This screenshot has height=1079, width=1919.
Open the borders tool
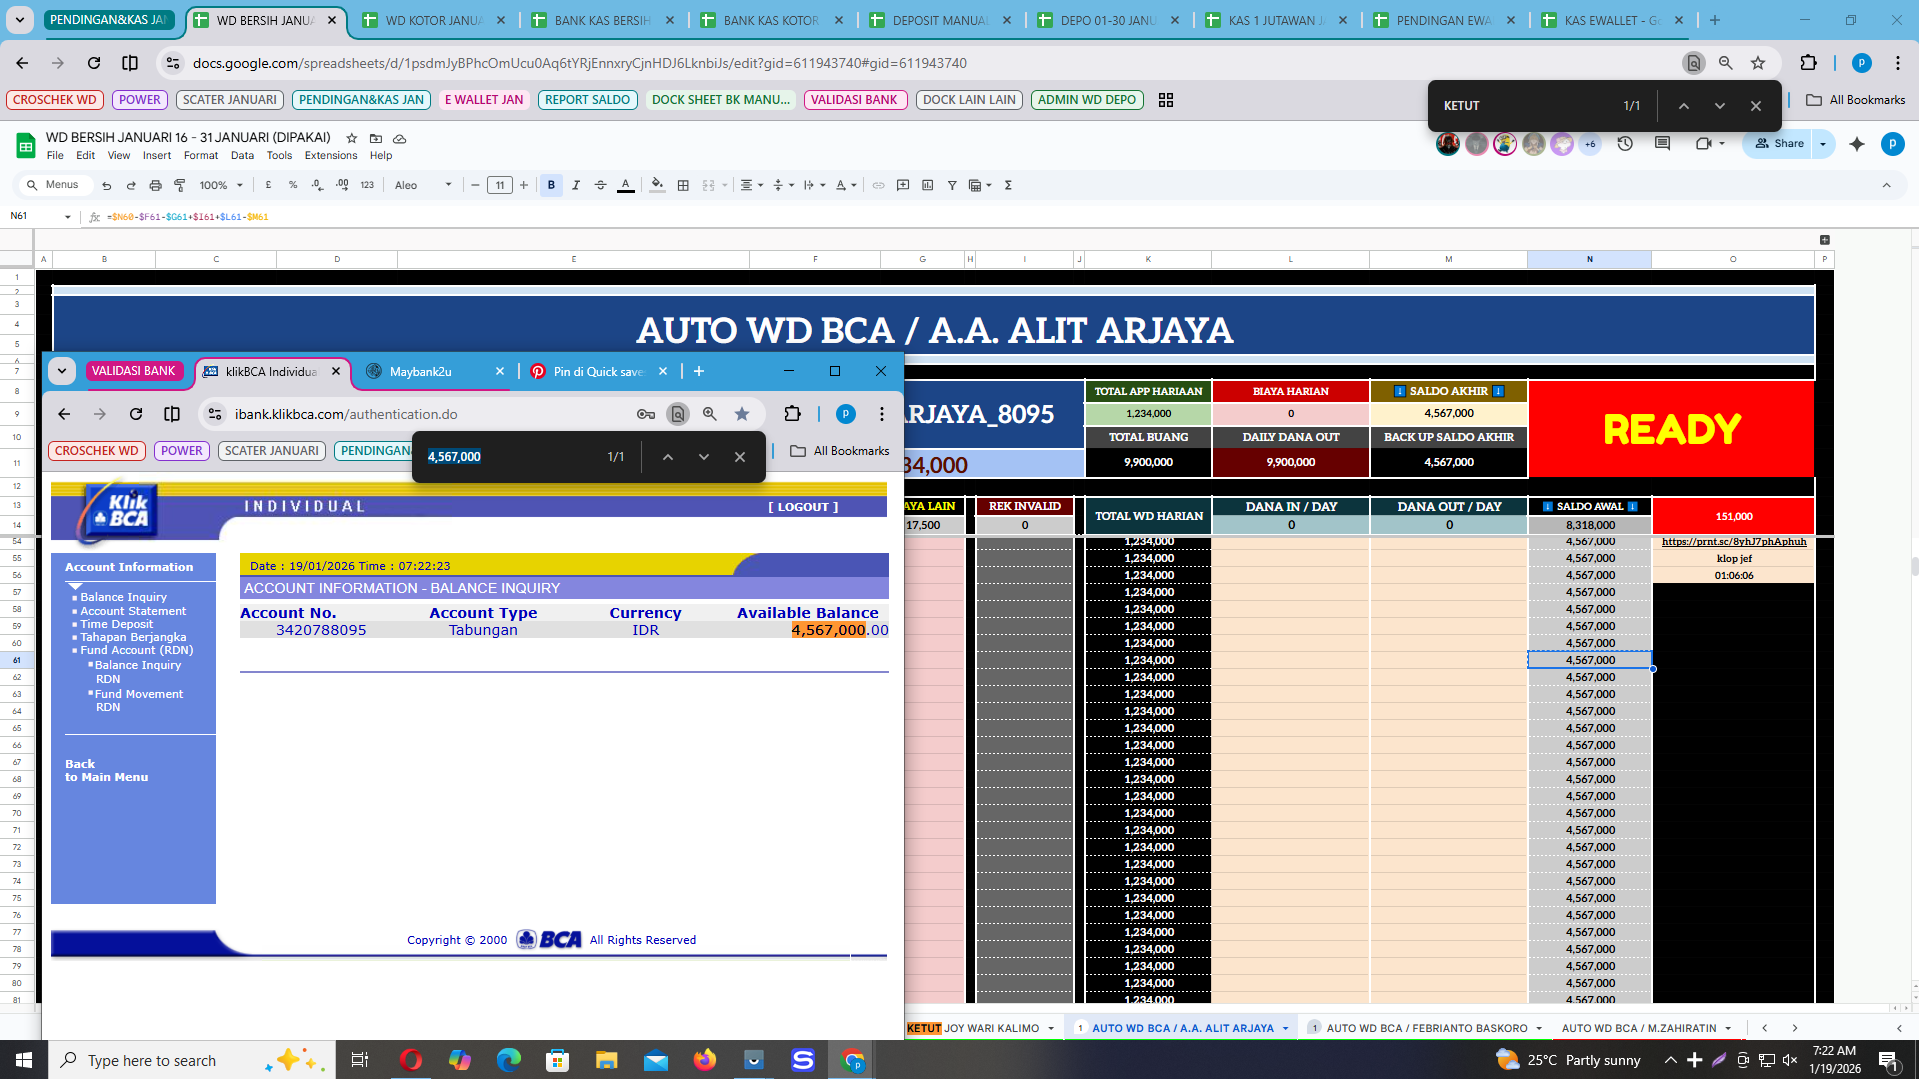[683, 185]
